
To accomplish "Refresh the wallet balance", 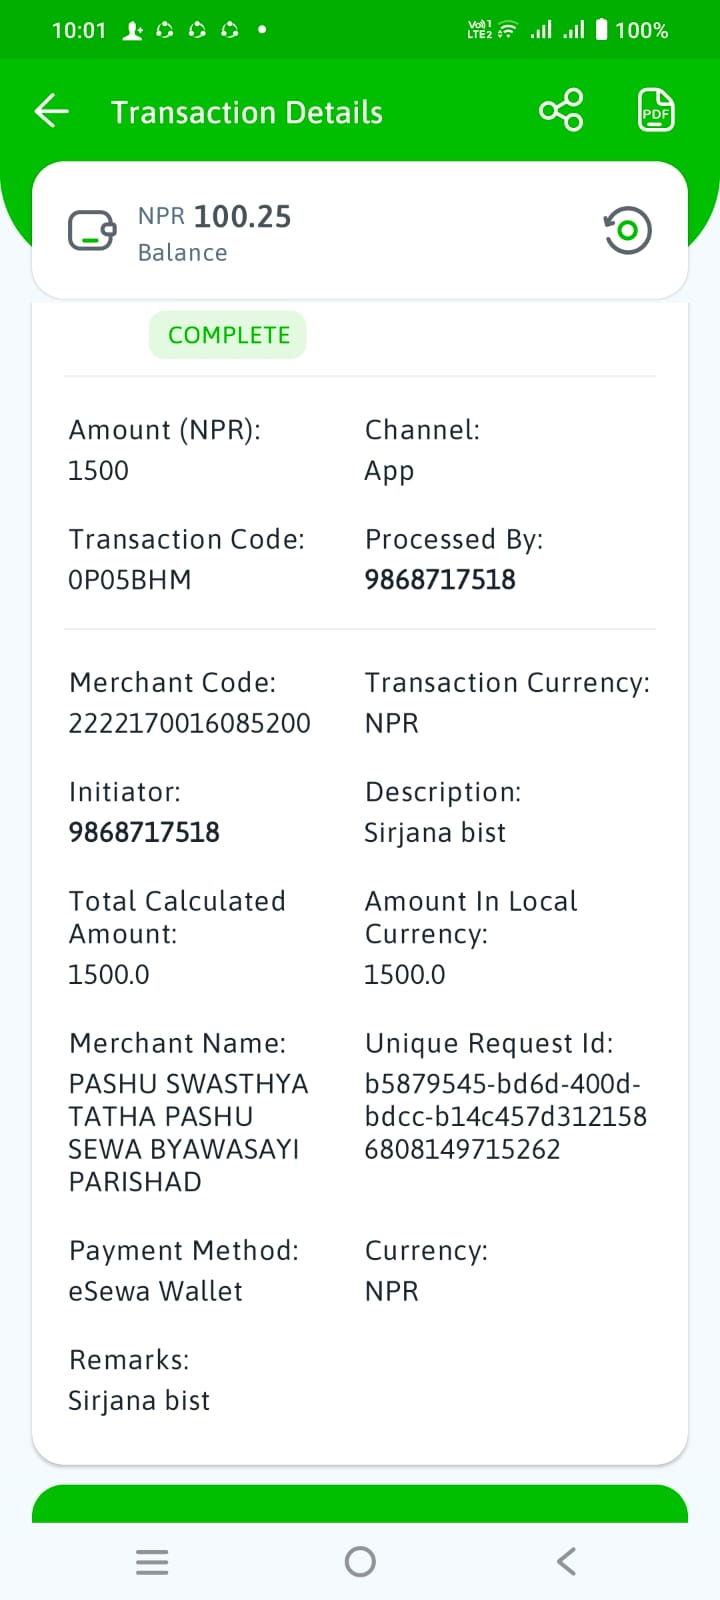I will coord(627,230).
